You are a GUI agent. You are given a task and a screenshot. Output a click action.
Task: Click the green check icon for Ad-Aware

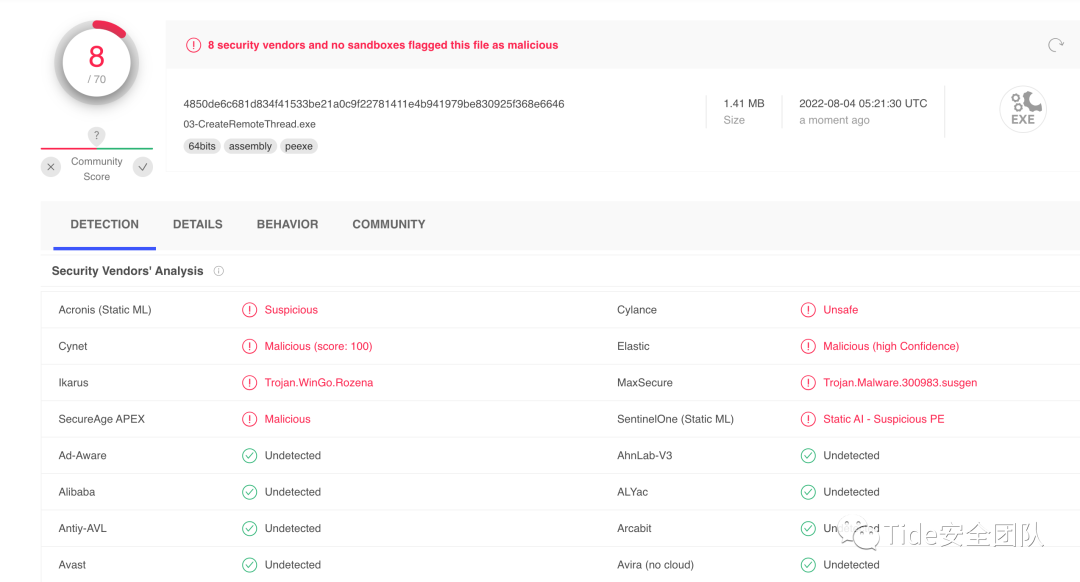coord(249,456)
